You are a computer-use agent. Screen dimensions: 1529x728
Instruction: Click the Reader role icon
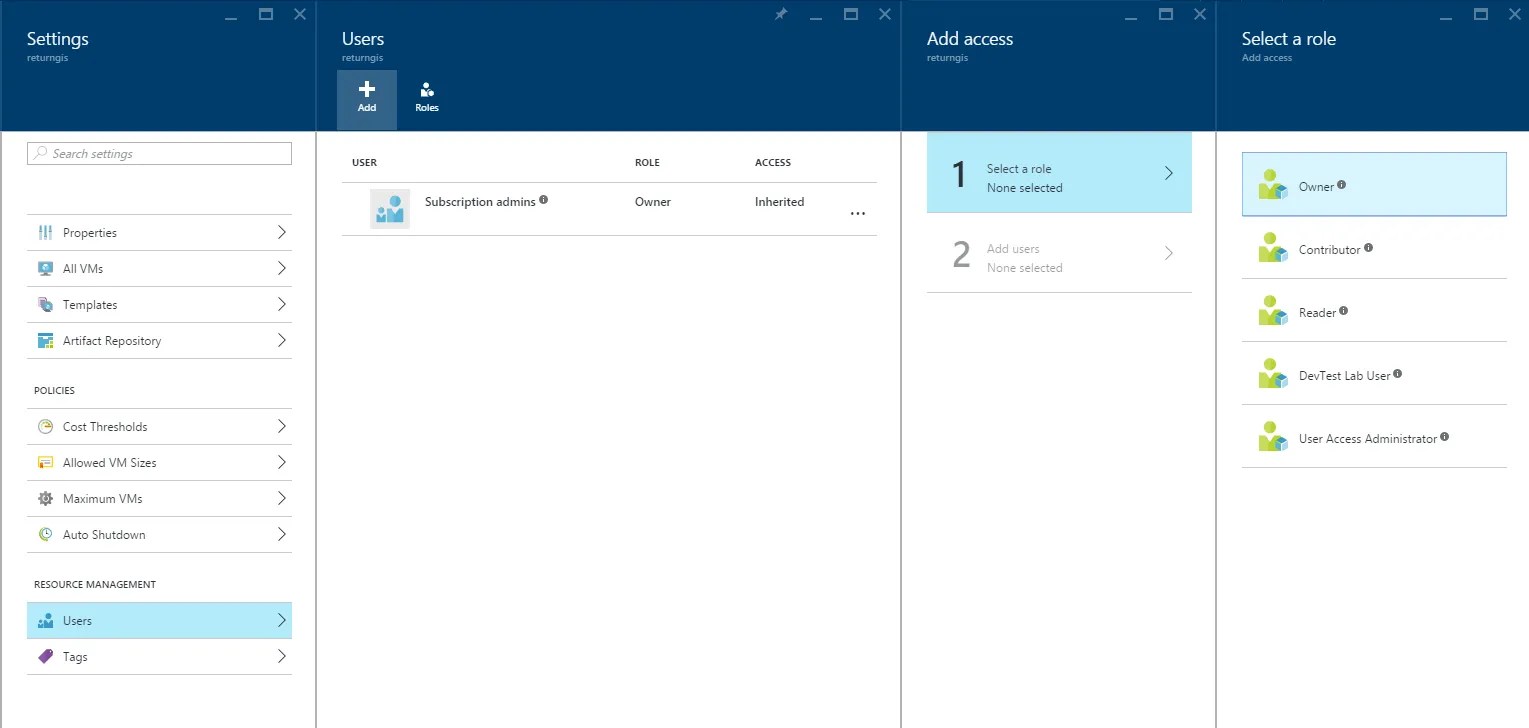tap(1273, 311)
